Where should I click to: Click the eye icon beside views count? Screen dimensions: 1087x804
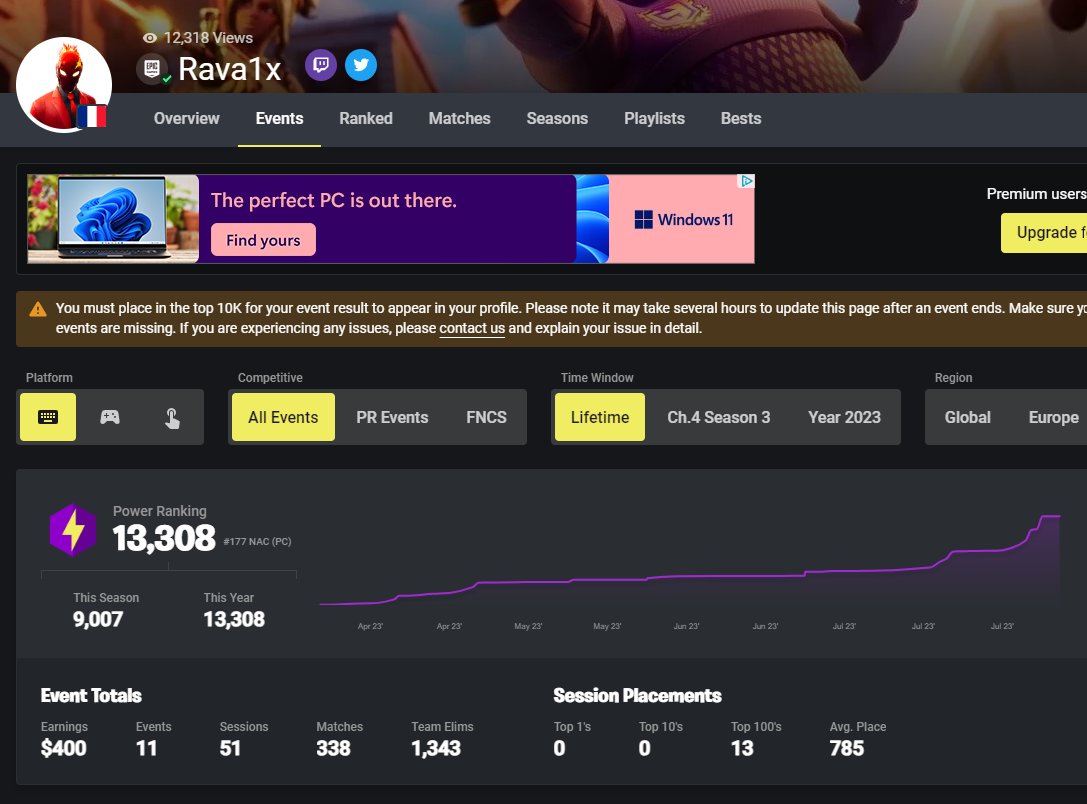149,38
